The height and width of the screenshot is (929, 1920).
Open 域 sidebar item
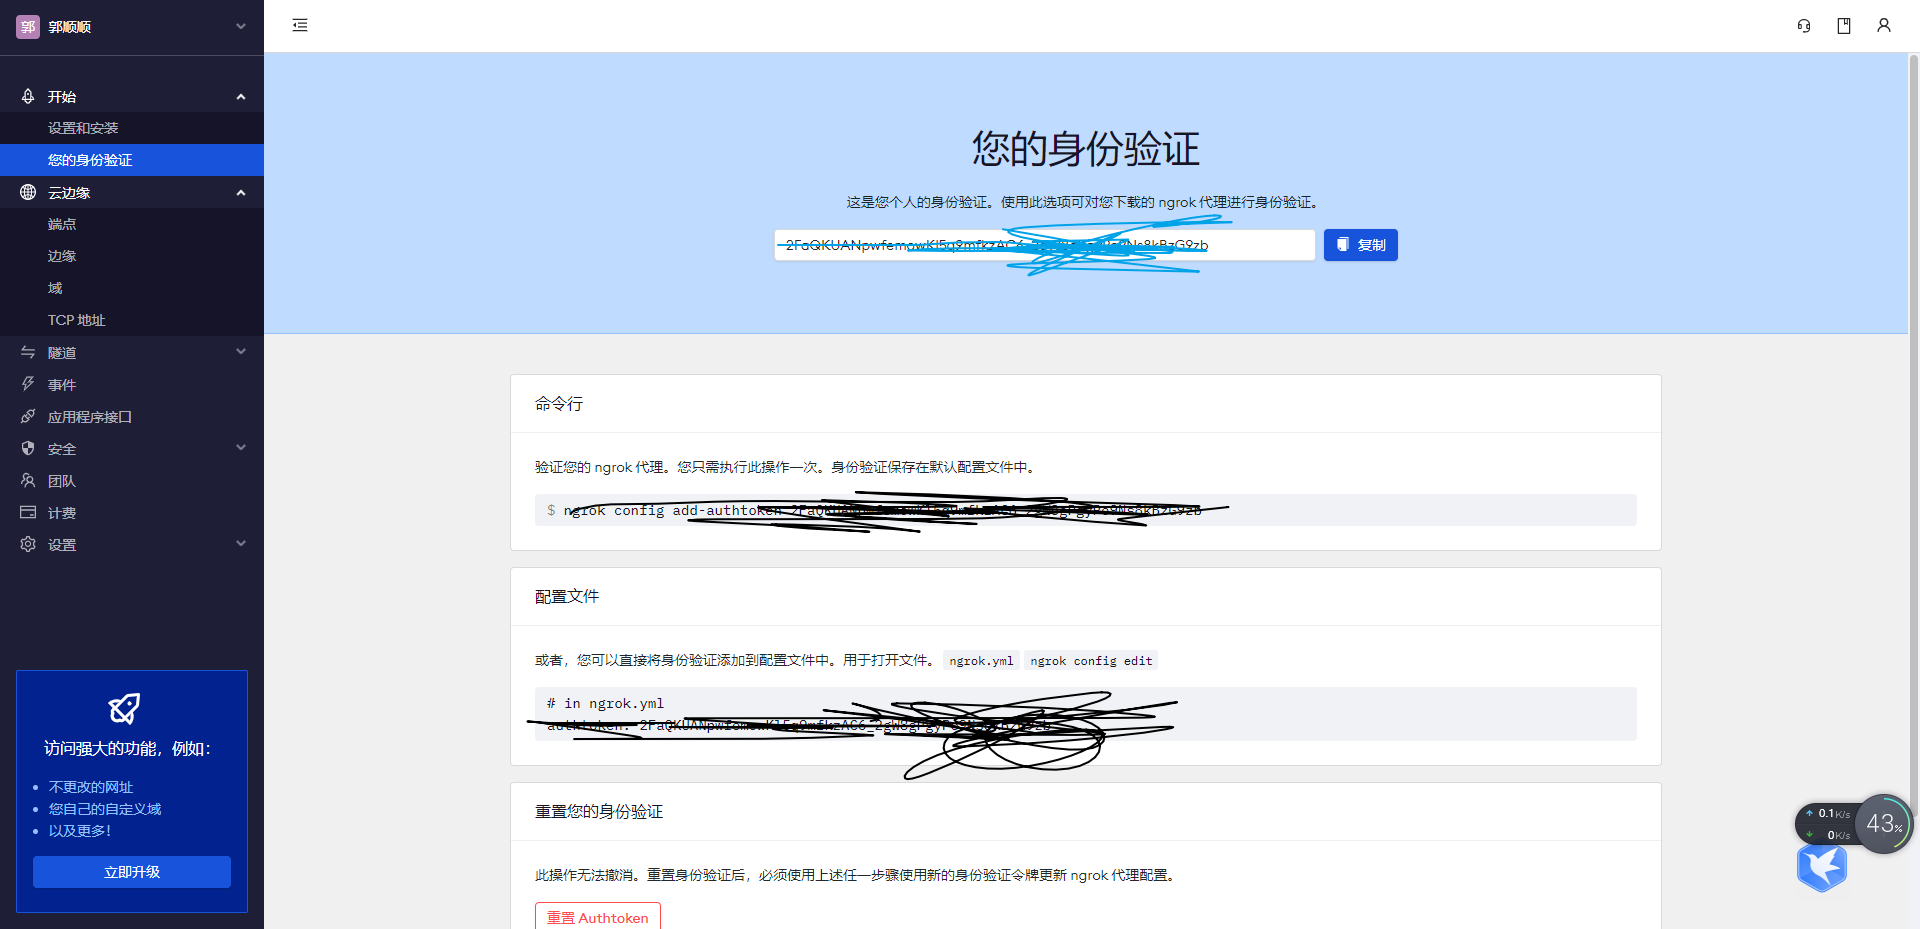[x=132, y=288]
